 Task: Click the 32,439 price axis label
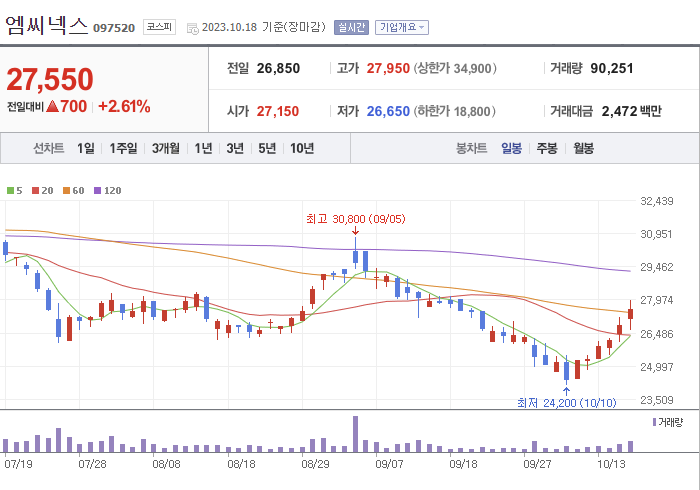(657, 201)
